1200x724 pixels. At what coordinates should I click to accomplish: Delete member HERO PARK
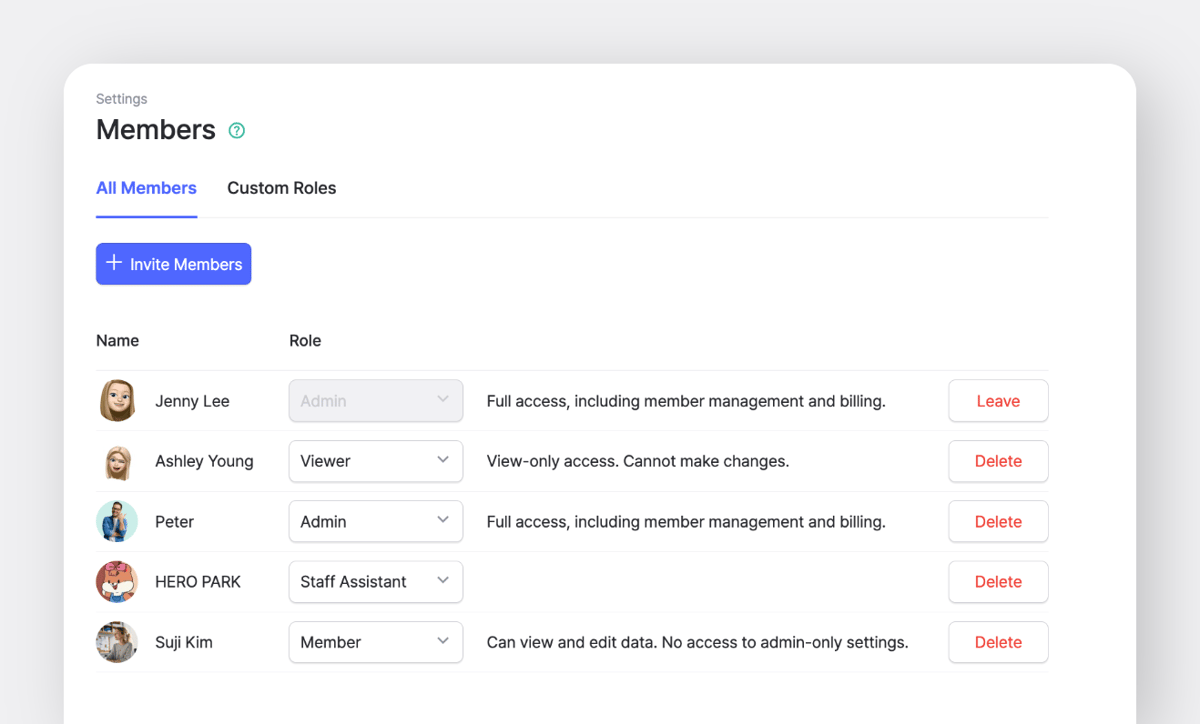click(x=997, y=581)
